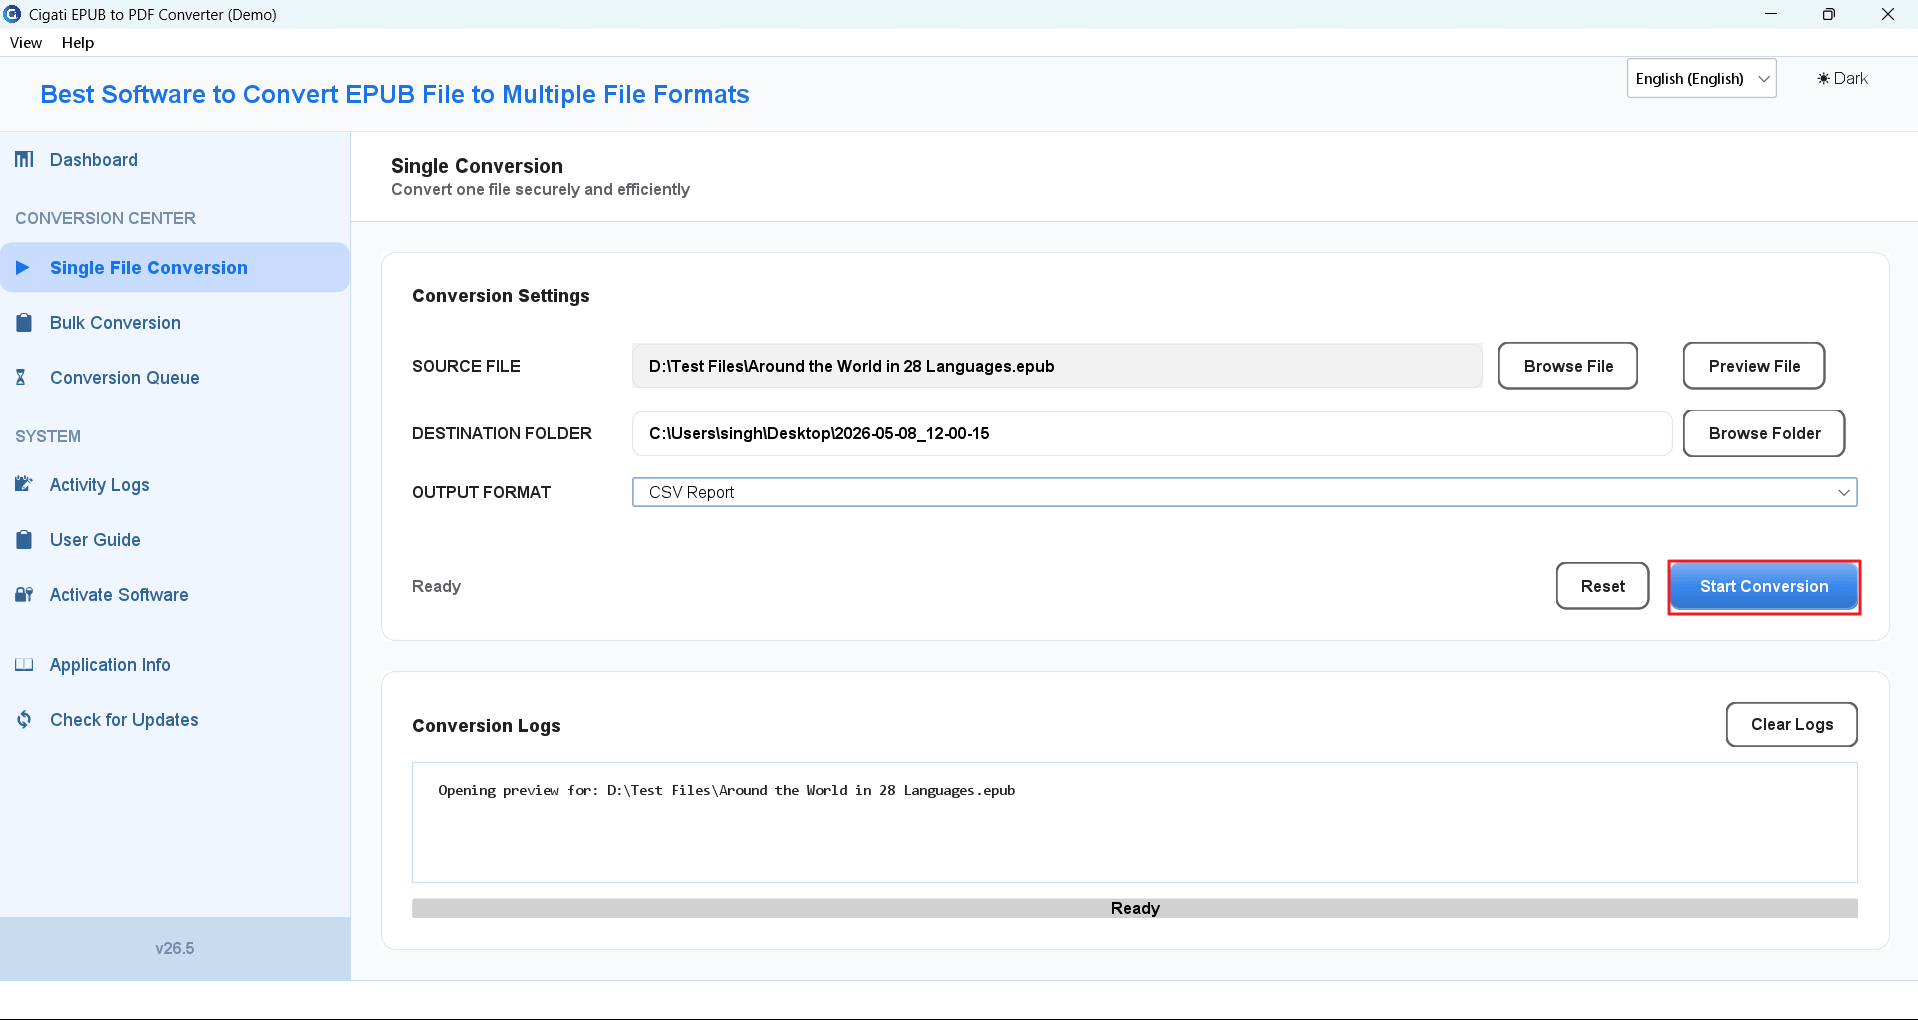Click the Activity Logs icon
1918x1020 pixels.
pyautogui.click(x=24, y=485)
